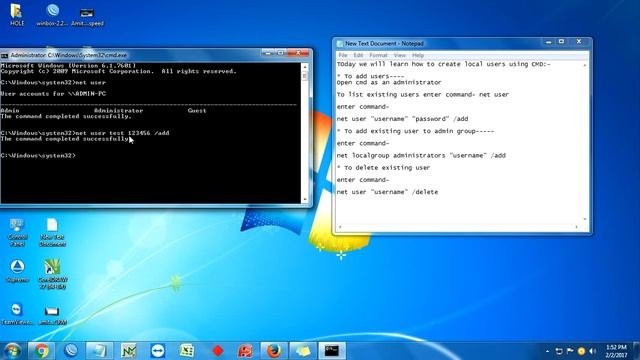Screen dimensions: 640x360
Task: Maximize the Notepad window
Action: click(562, 42)
